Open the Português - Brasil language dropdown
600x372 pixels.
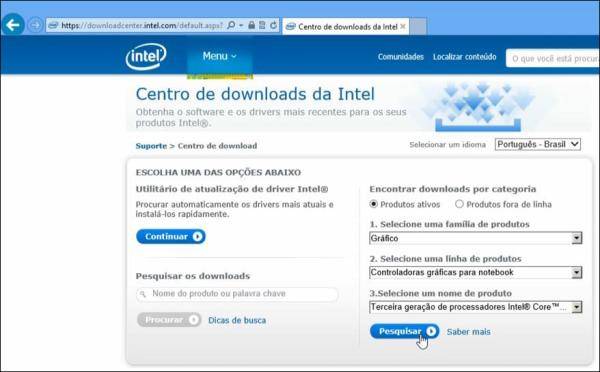538,144
